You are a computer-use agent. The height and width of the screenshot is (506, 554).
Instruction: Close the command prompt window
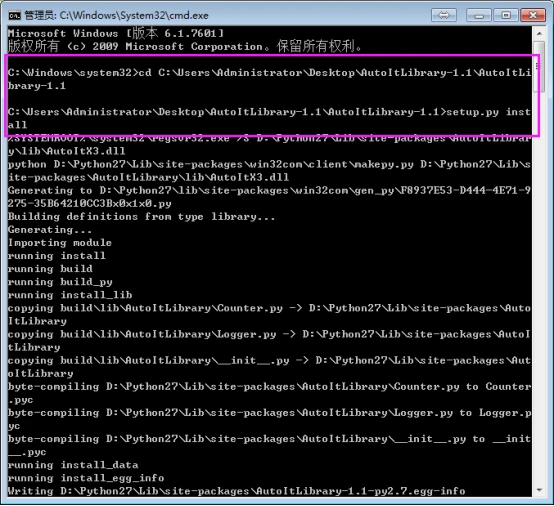[x=533, y=15]
